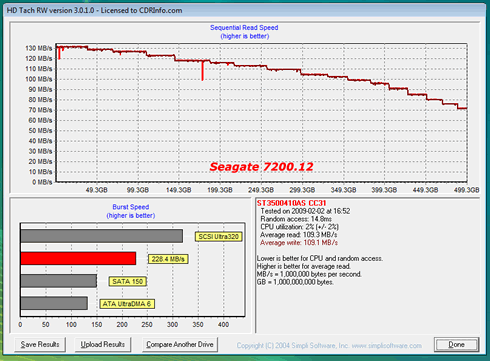Image resolution: width=490 pixels, height=361 pixels.
Task: Close dialog with Done button
Action: 456,344
